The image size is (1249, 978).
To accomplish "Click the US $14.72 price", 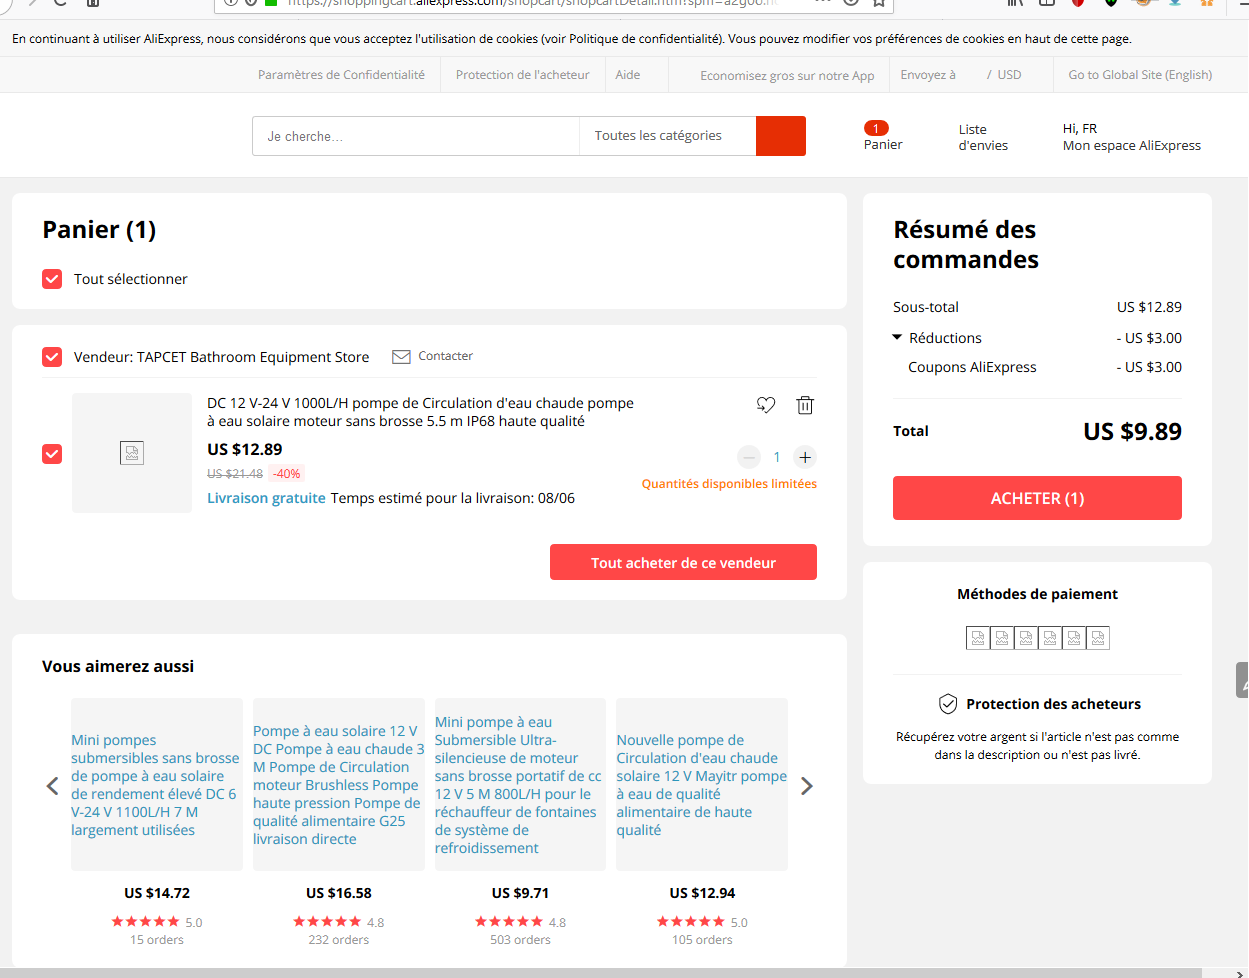I will 157,893.
